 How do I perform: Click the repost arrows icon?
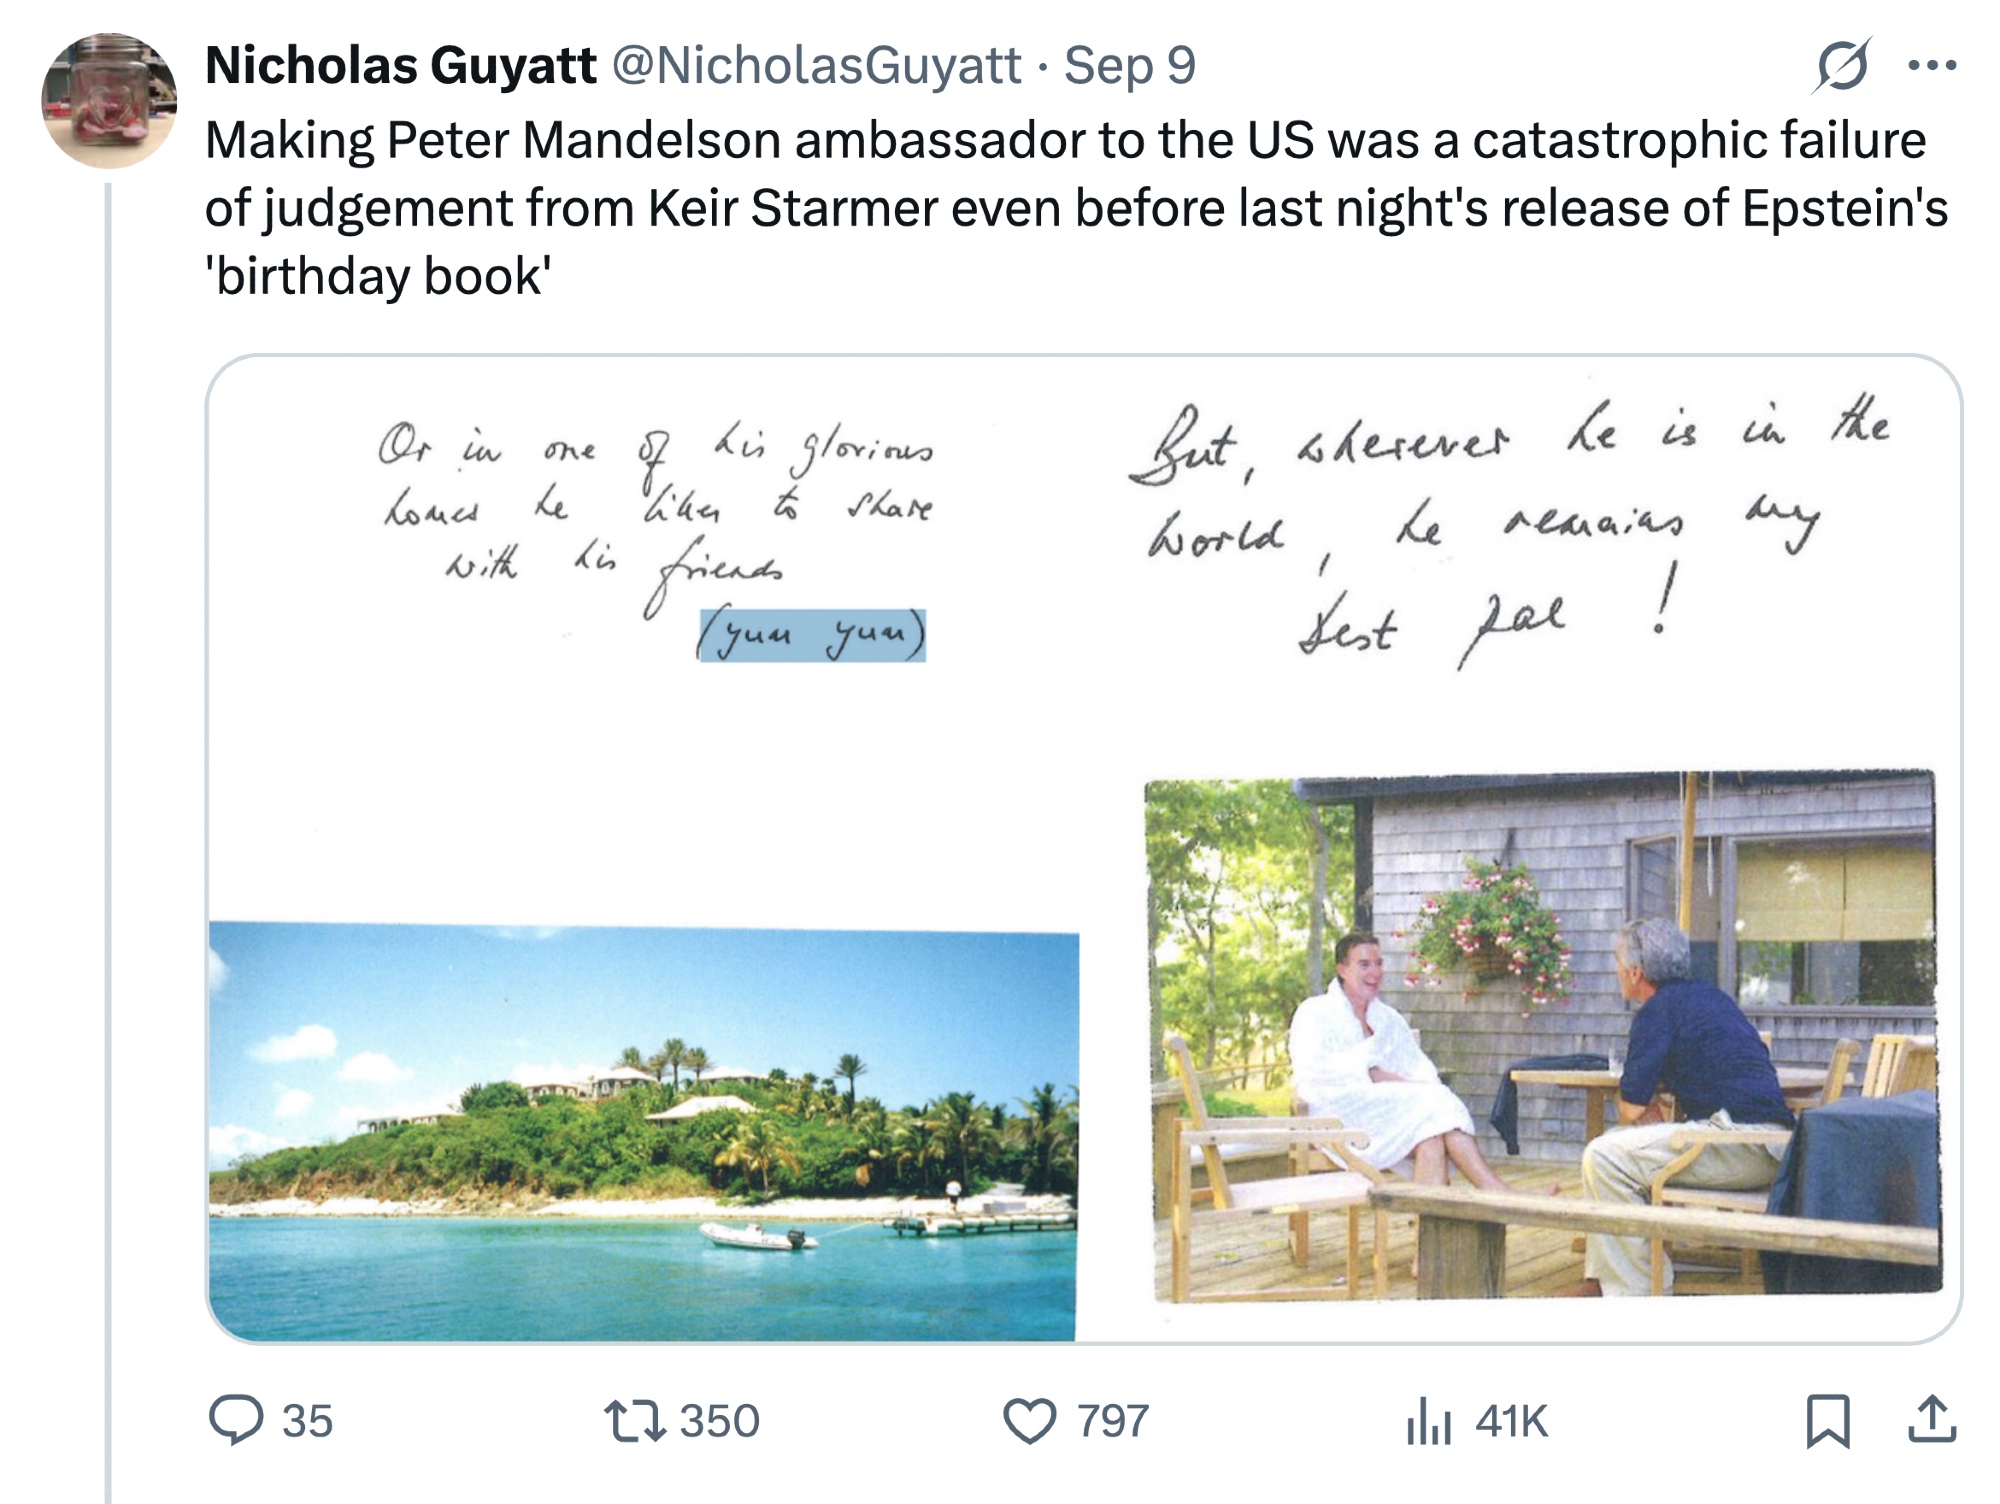pyautogui.click(x=635, y=1420)
